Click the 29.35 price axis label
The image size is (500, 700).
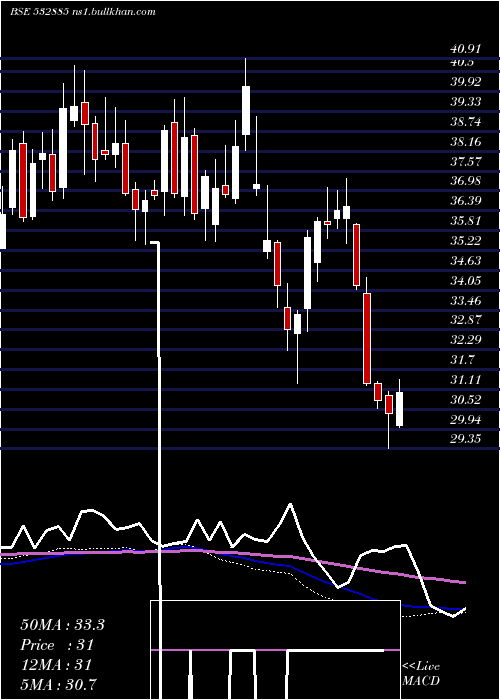[466, 439]
